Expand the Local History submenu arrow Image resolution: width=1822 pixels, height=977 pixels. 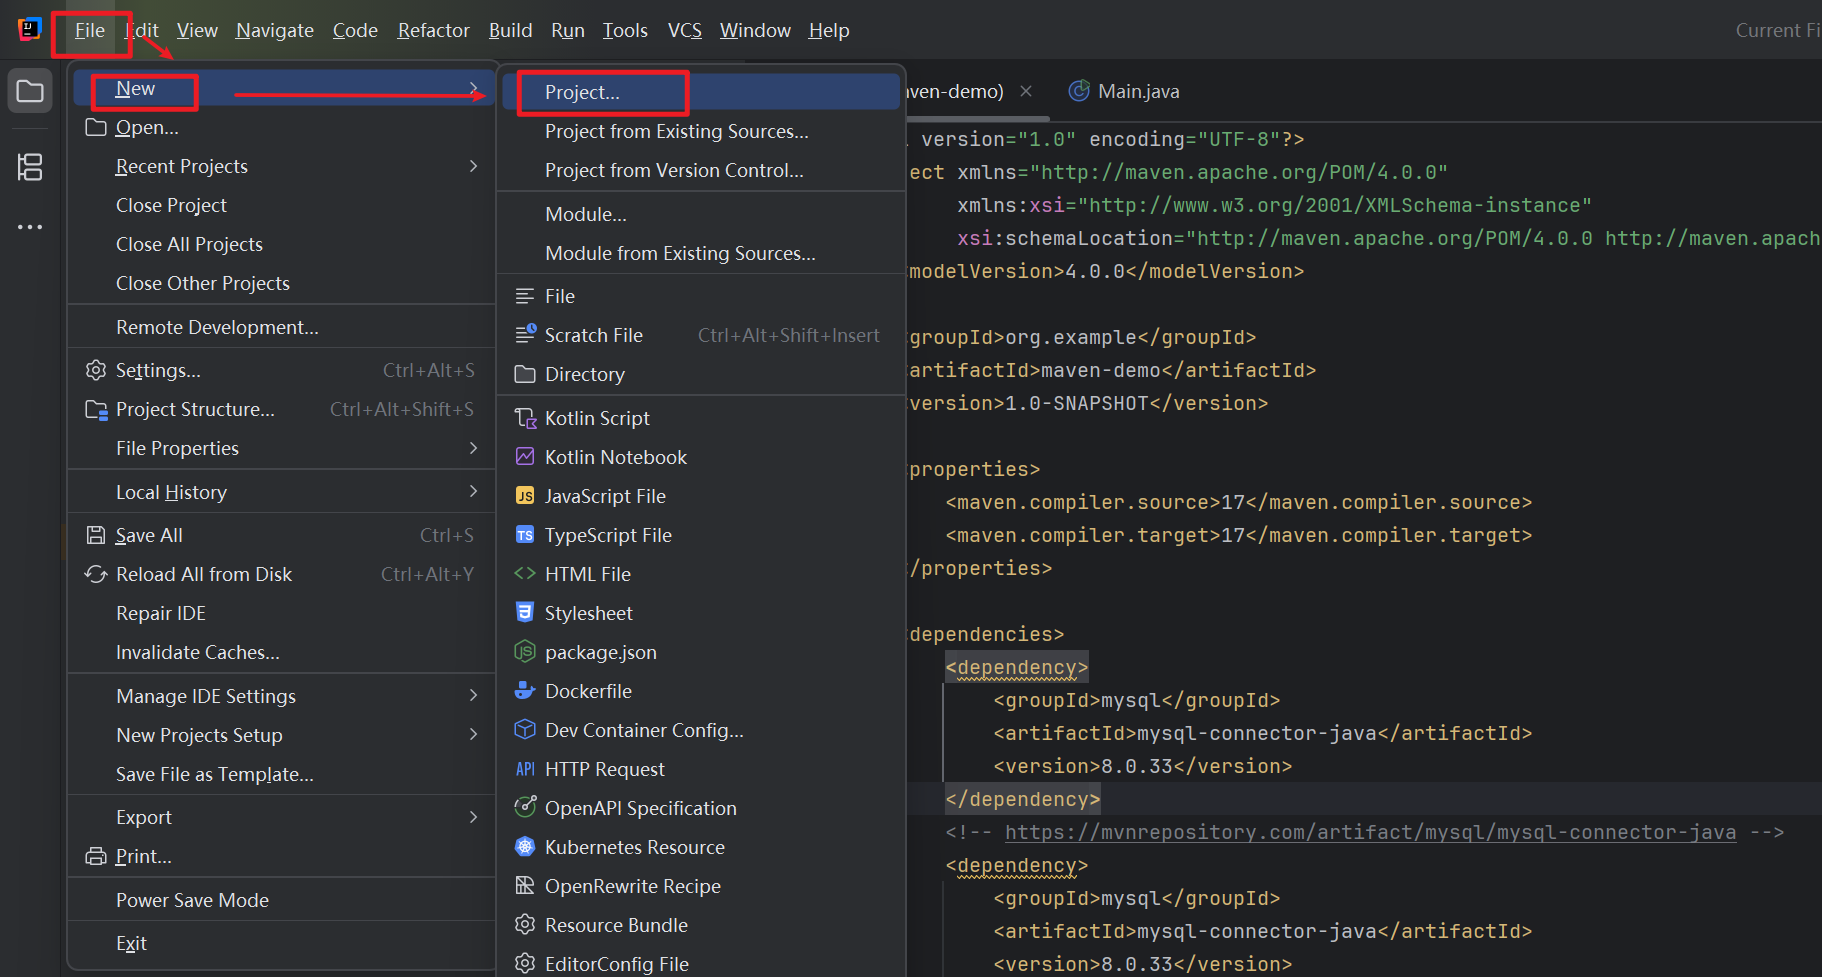[x=474, y=491]
